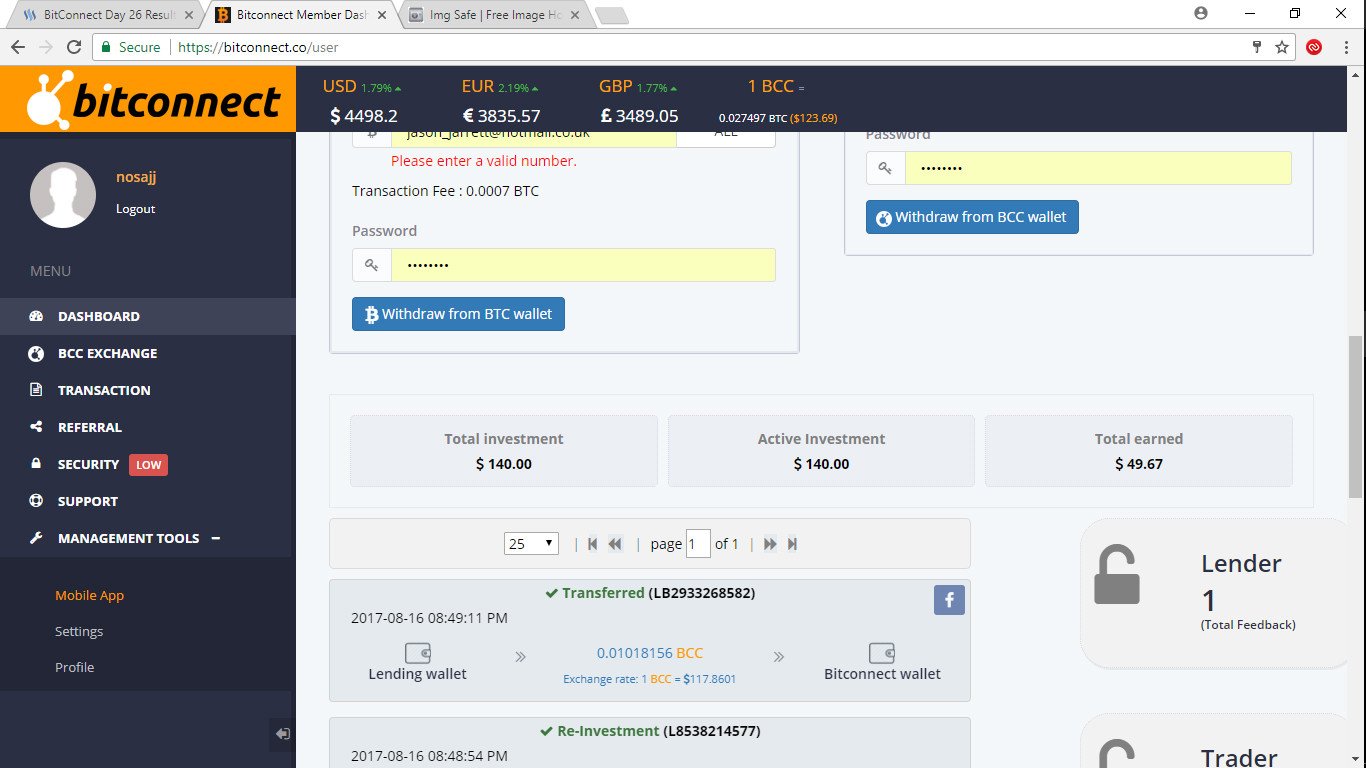This screenshot has width=1366, height=768.
Task: Click Withdraw from BCC wallet button
Action: (972, 217)
